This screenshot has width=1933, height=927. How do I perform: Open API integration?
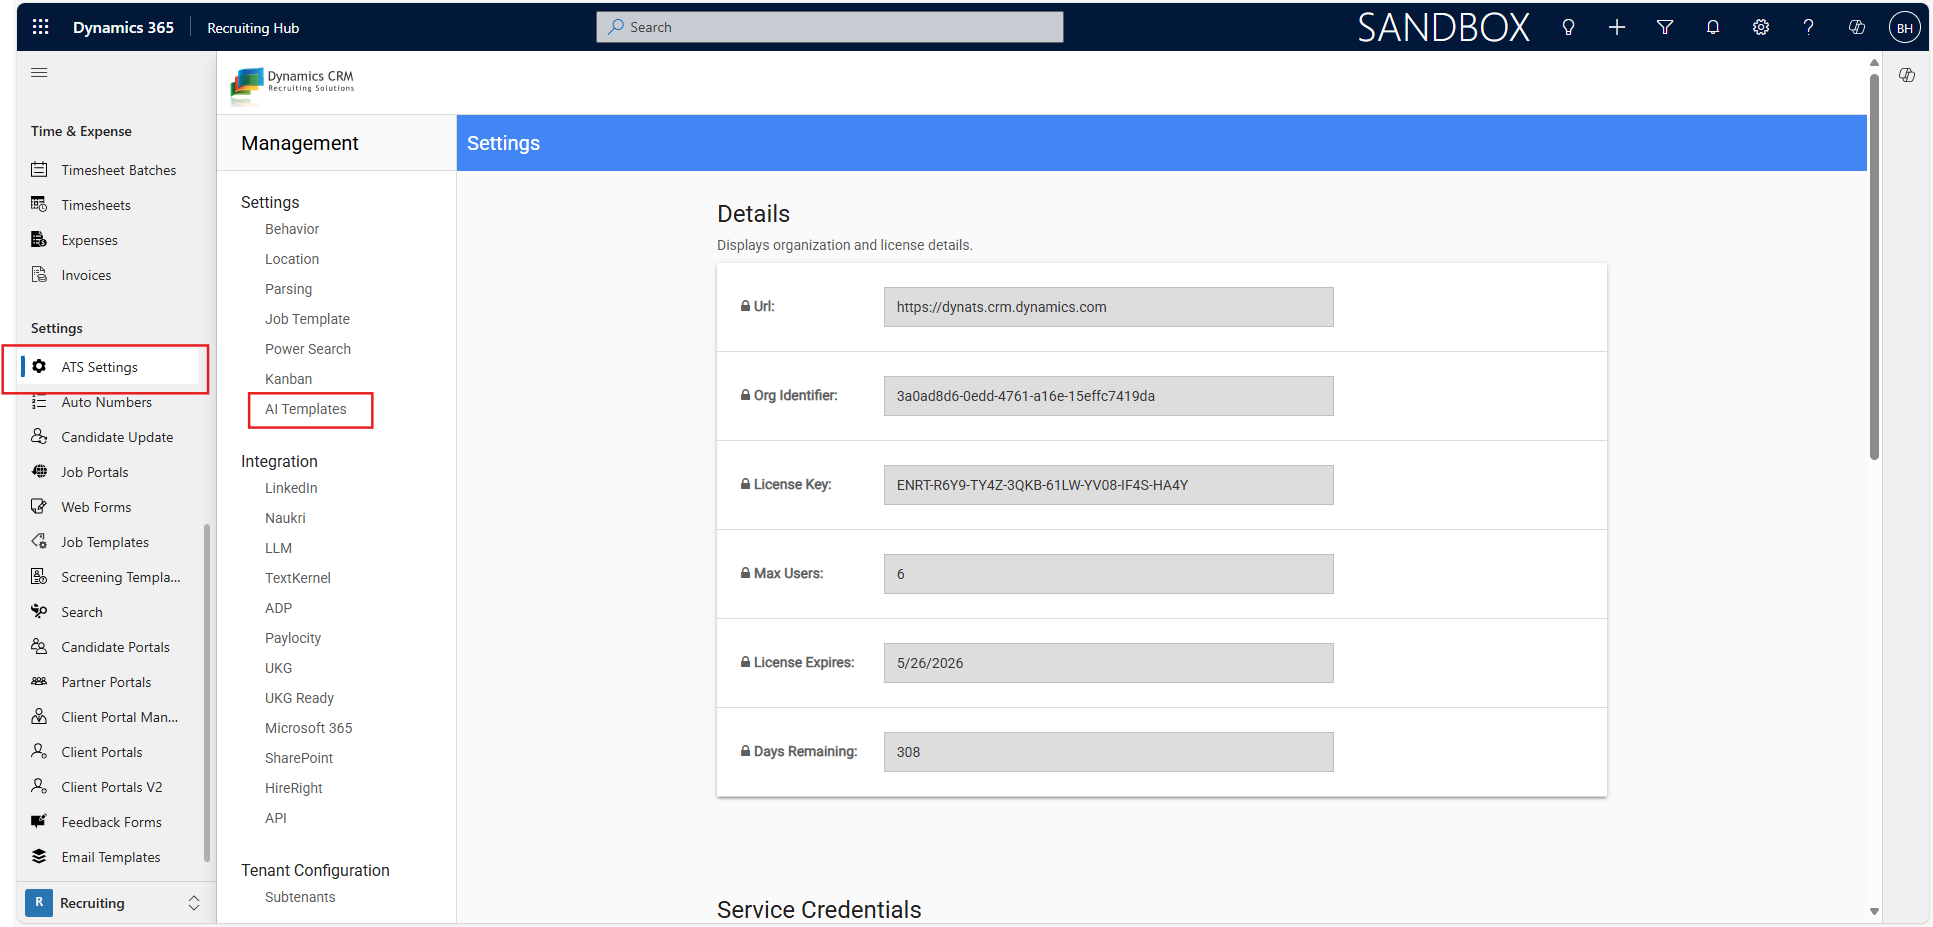(276, 818)
